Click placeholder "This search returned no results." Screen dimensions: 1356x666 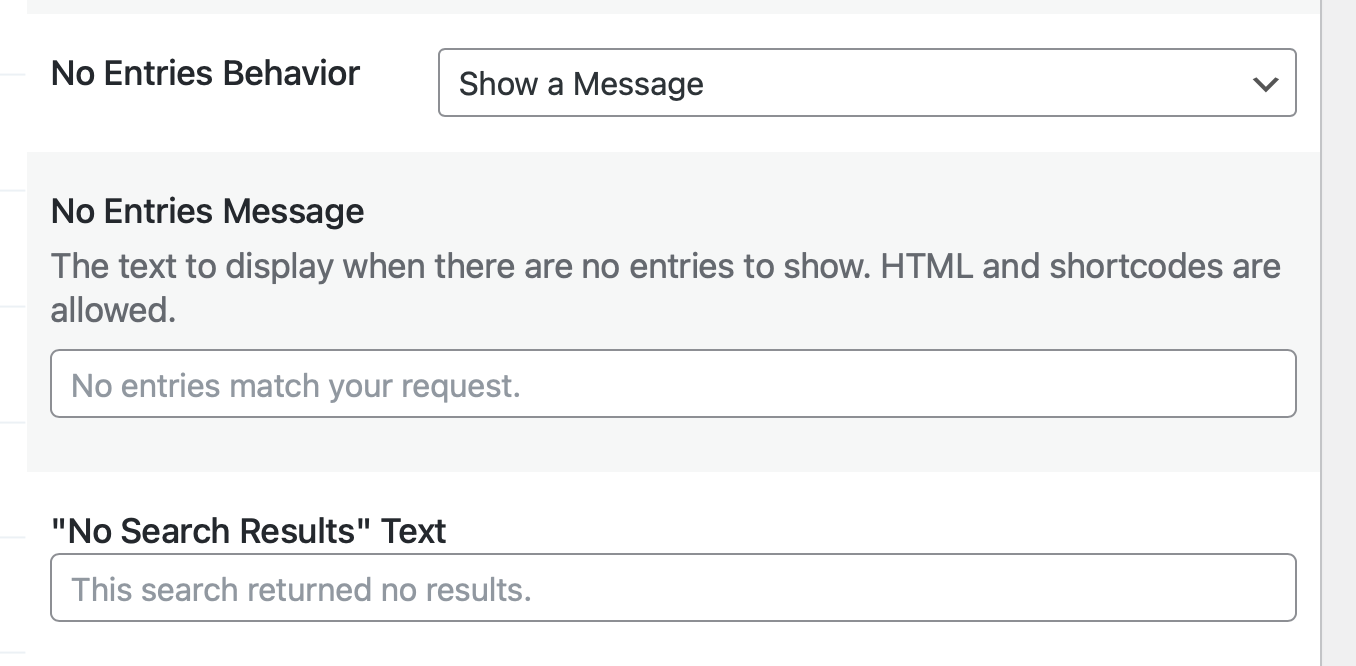tap(301, 589)
